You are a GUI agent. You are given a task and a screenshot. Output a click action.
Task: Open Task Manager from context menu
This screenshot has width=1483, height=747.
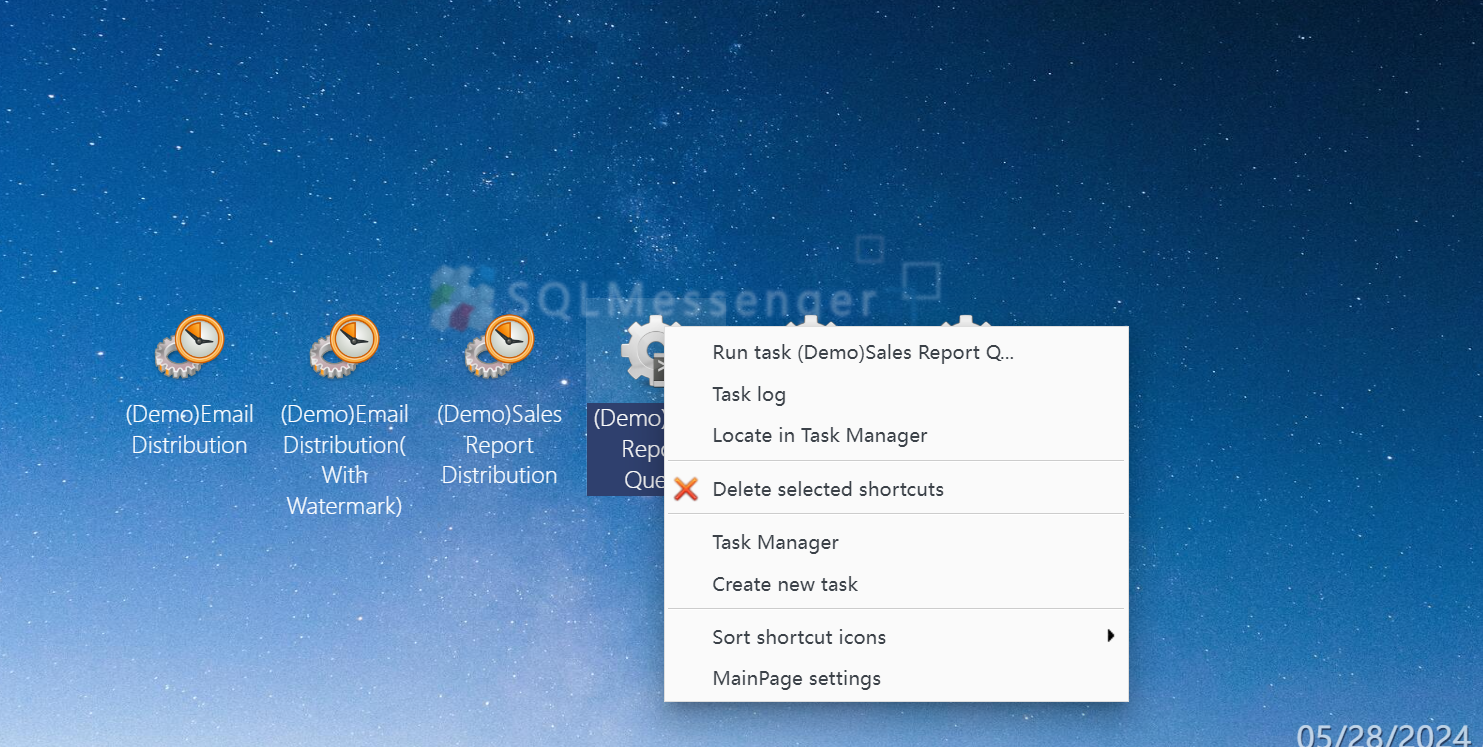[x=896, y=542]
